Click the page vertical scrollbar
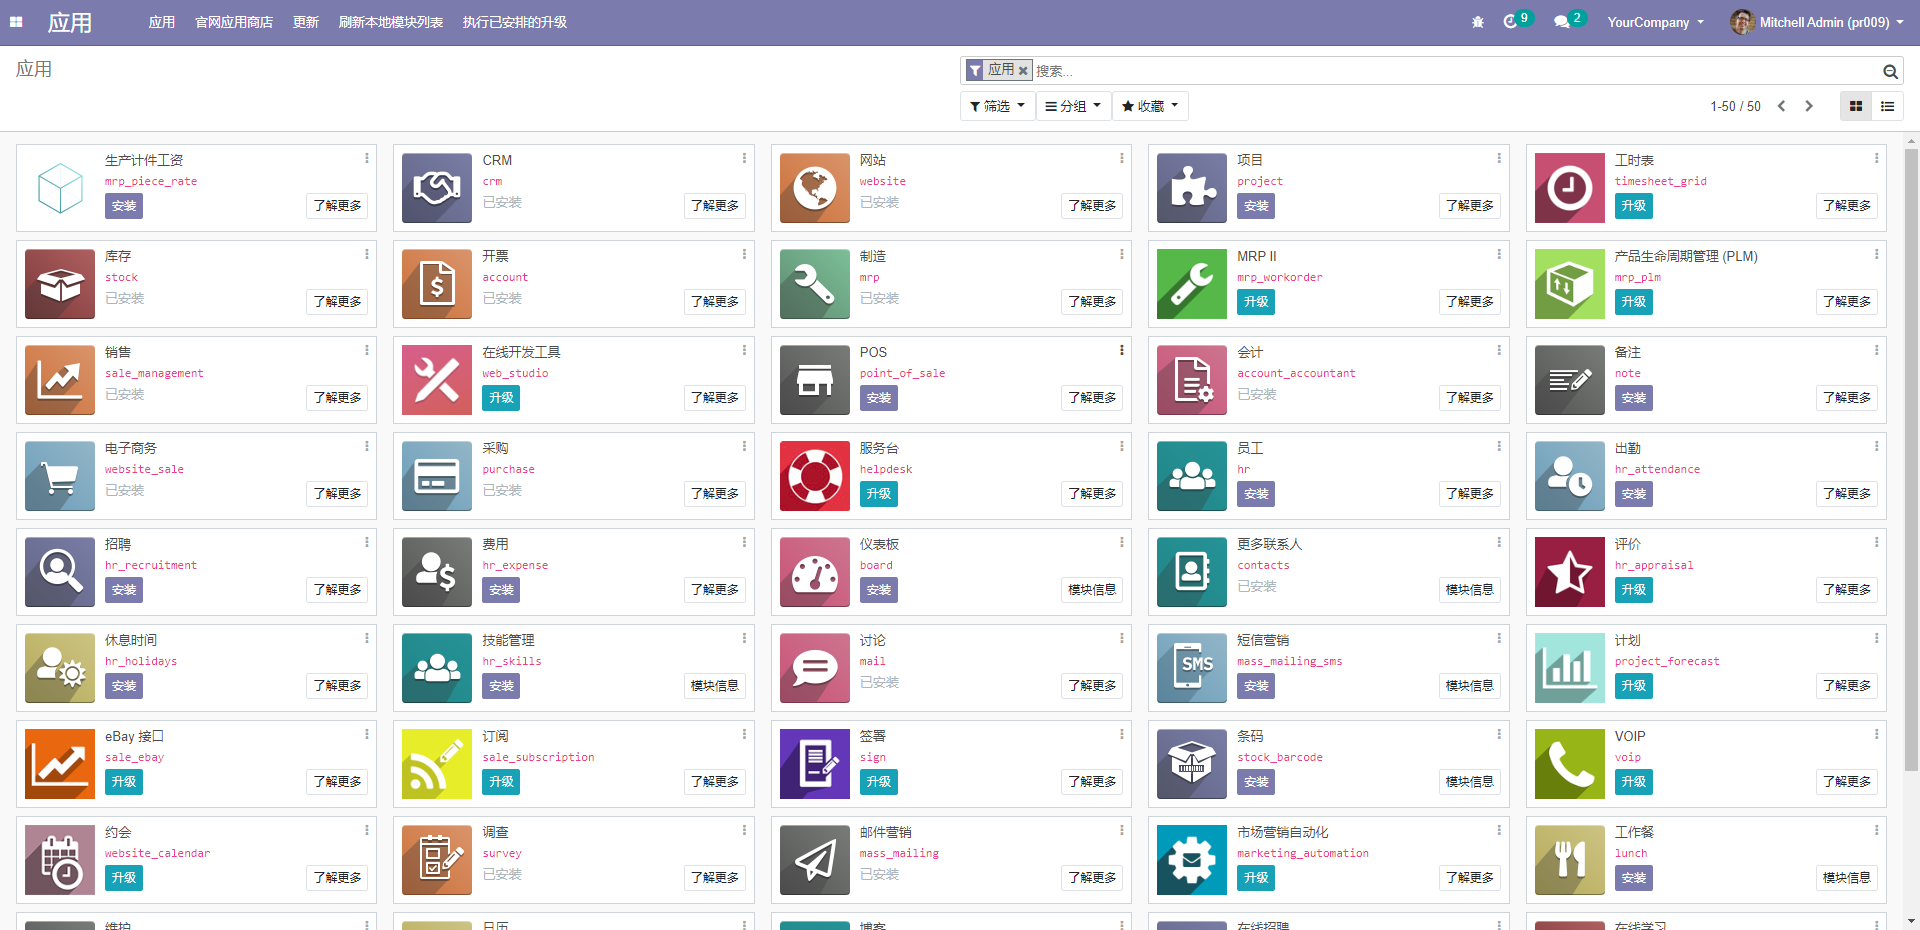Screen dimensions: 1920x930 tap(1911, 460)
